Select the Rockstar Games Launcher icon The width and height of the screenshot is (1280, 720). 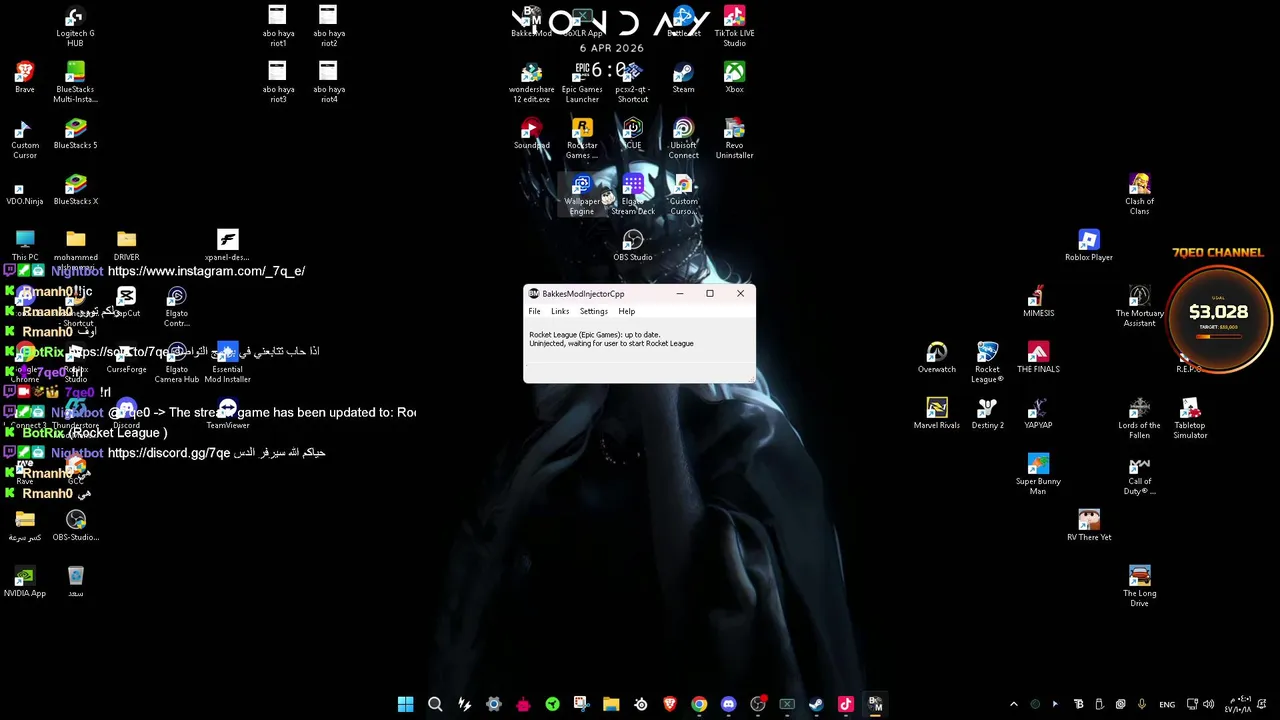tap(582, 139)
